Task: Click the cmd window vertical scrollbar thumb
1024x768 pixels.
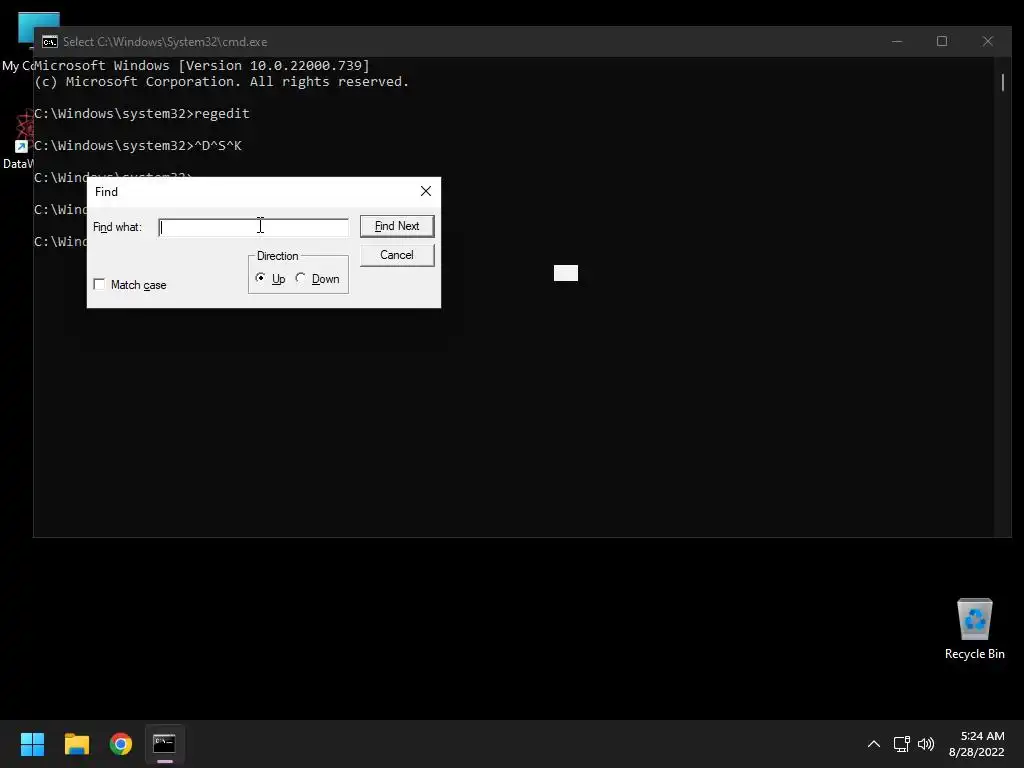Action: point(1003,82)
